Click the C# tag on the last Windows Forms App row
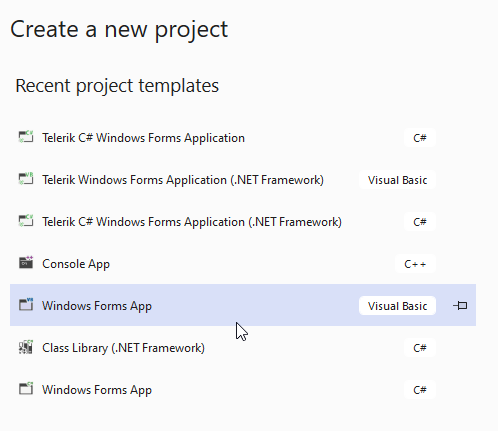Image resolution: width=498 pixels, height=431 pixels. 420,390
